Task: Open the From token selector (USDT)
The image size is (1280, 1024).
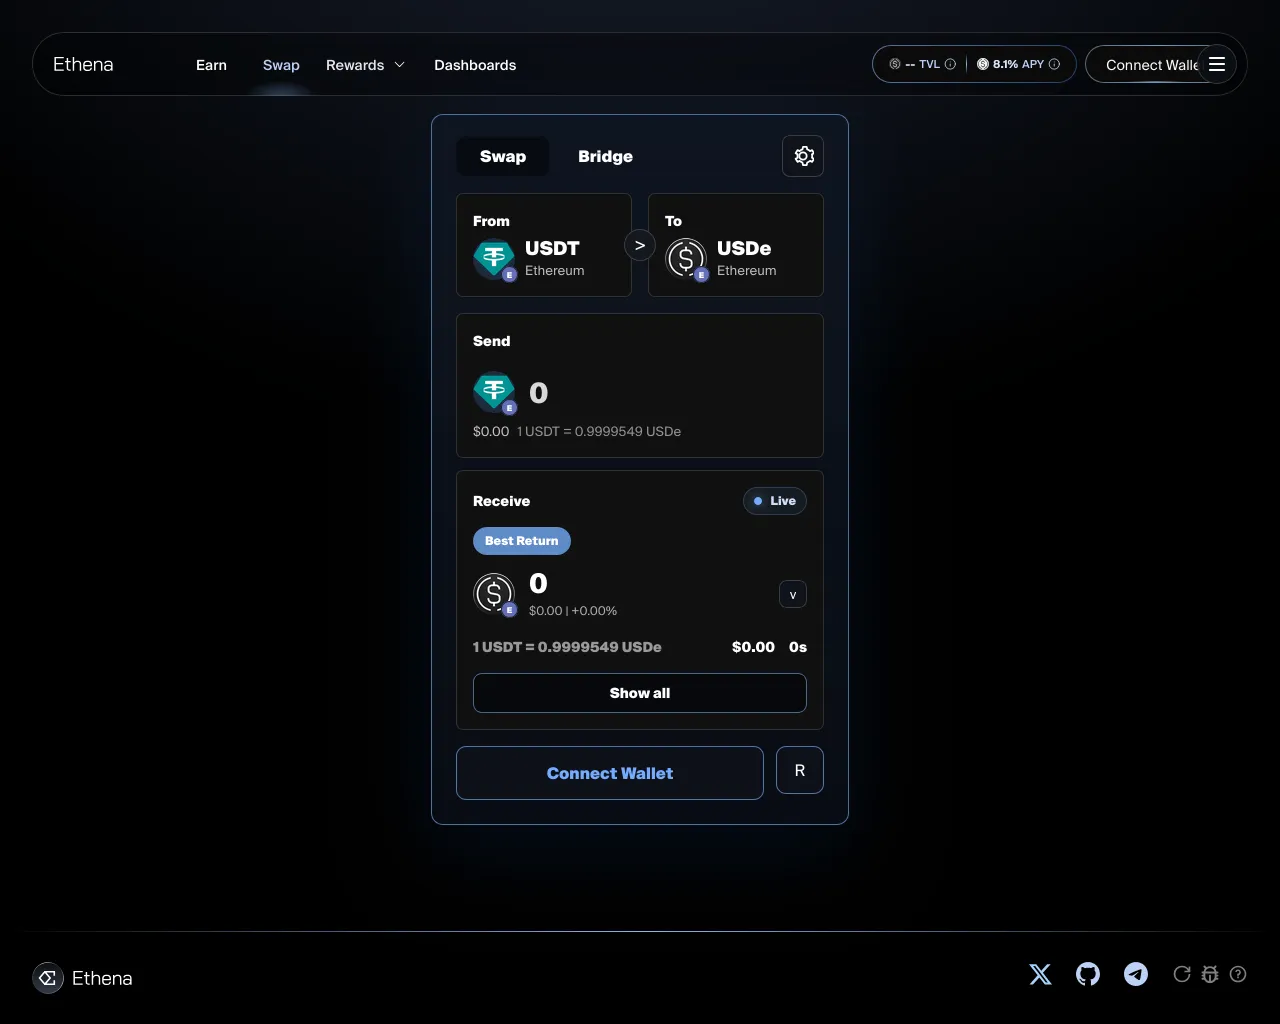Action: (544, 245)
